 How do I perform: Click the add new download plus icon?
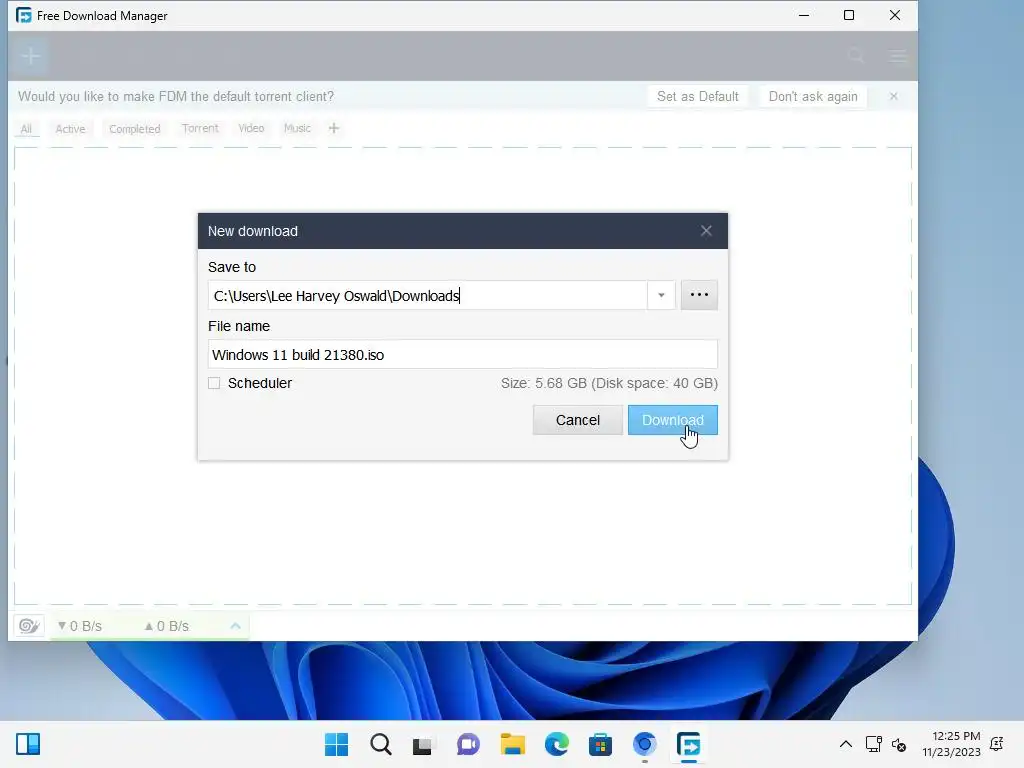click(x=31, y=56)
